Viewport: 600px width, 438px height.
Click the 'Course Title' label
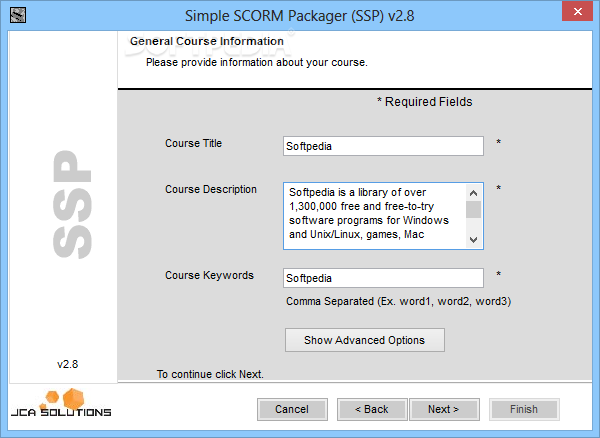pos(193,143)
